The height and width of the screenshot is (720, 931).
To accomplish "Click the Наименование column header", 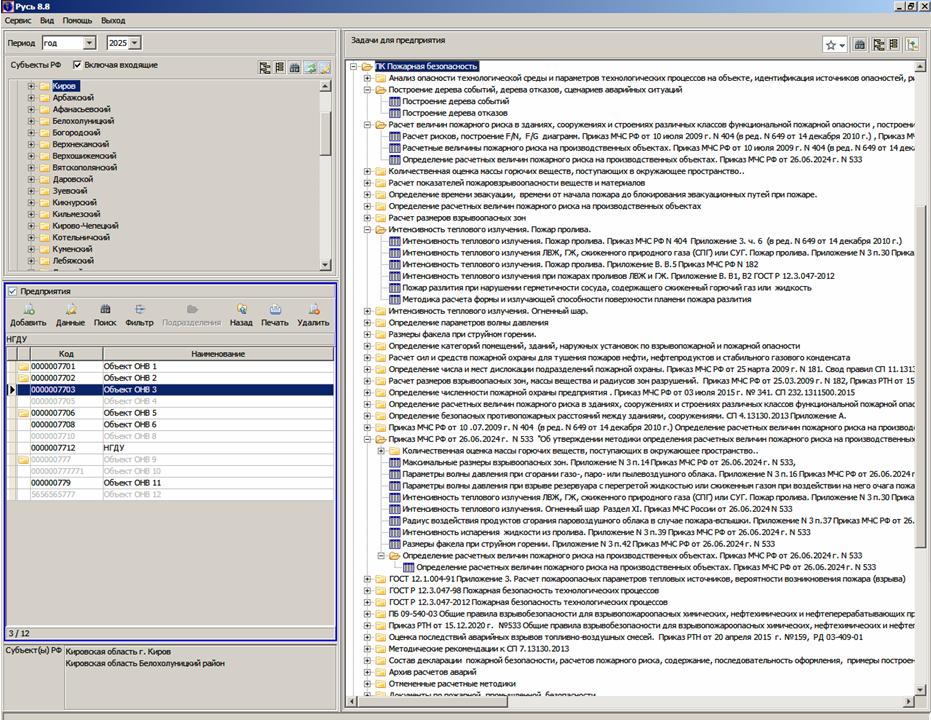I will pos(217,354).
